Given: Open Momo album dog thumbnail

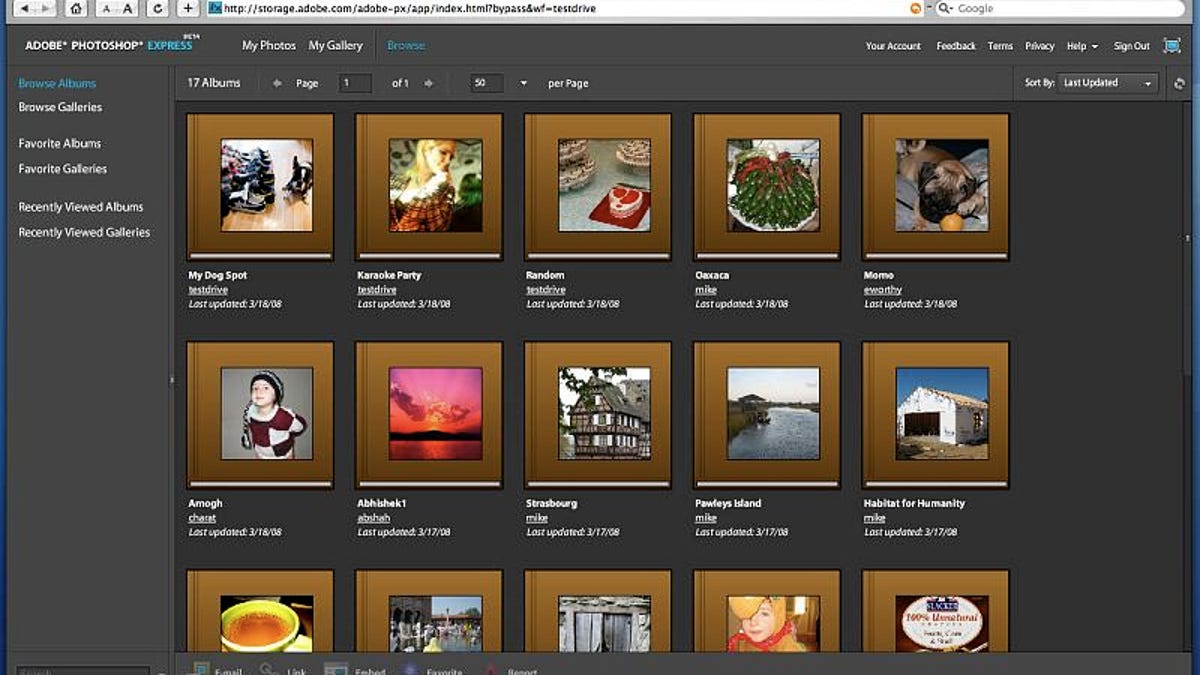Looking at the screenshot, I should coord(937,187).
